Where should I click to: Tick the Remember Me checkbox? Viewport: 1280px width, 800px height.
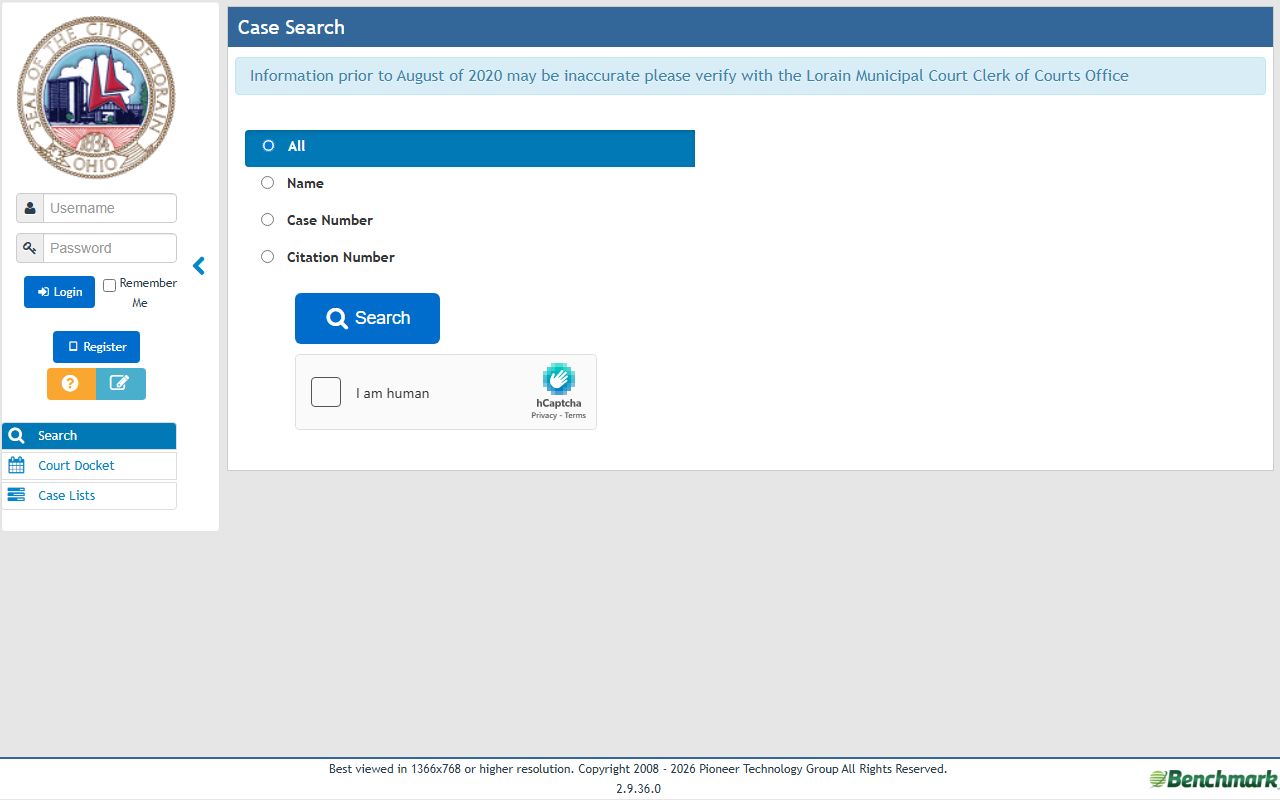coord(110,286)
